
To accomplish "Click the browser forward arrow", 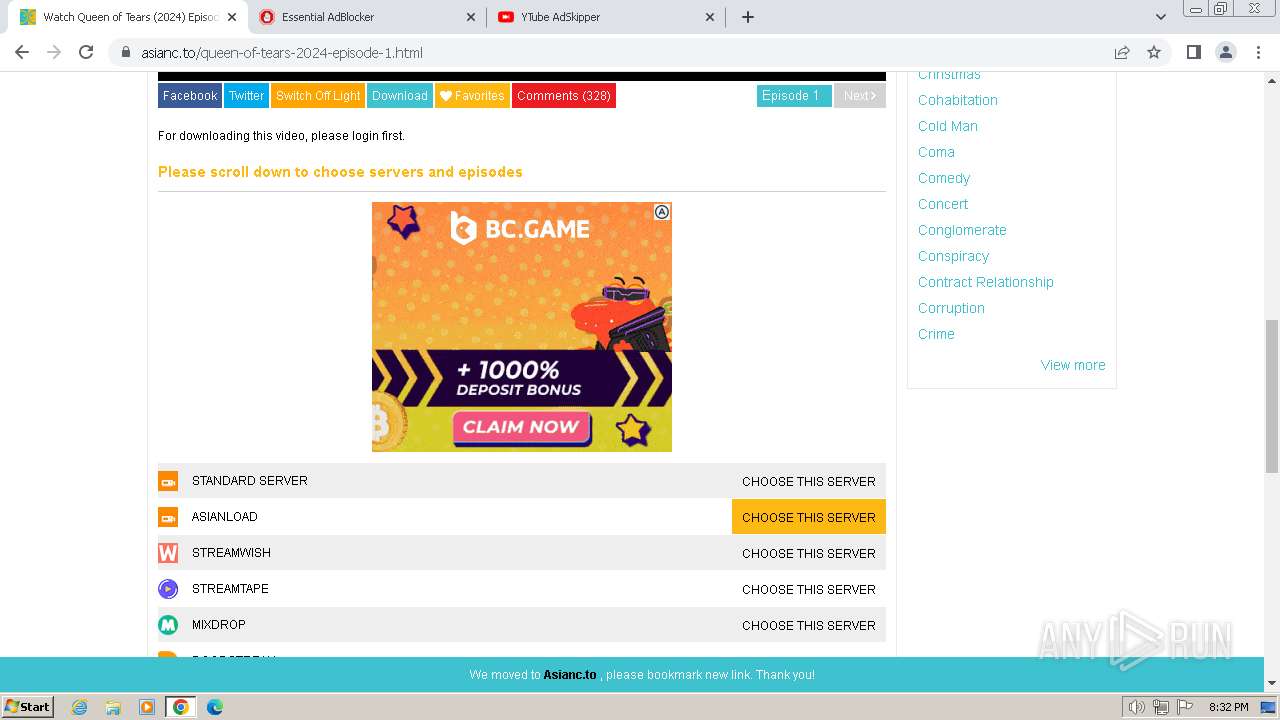I will [54, 52].
